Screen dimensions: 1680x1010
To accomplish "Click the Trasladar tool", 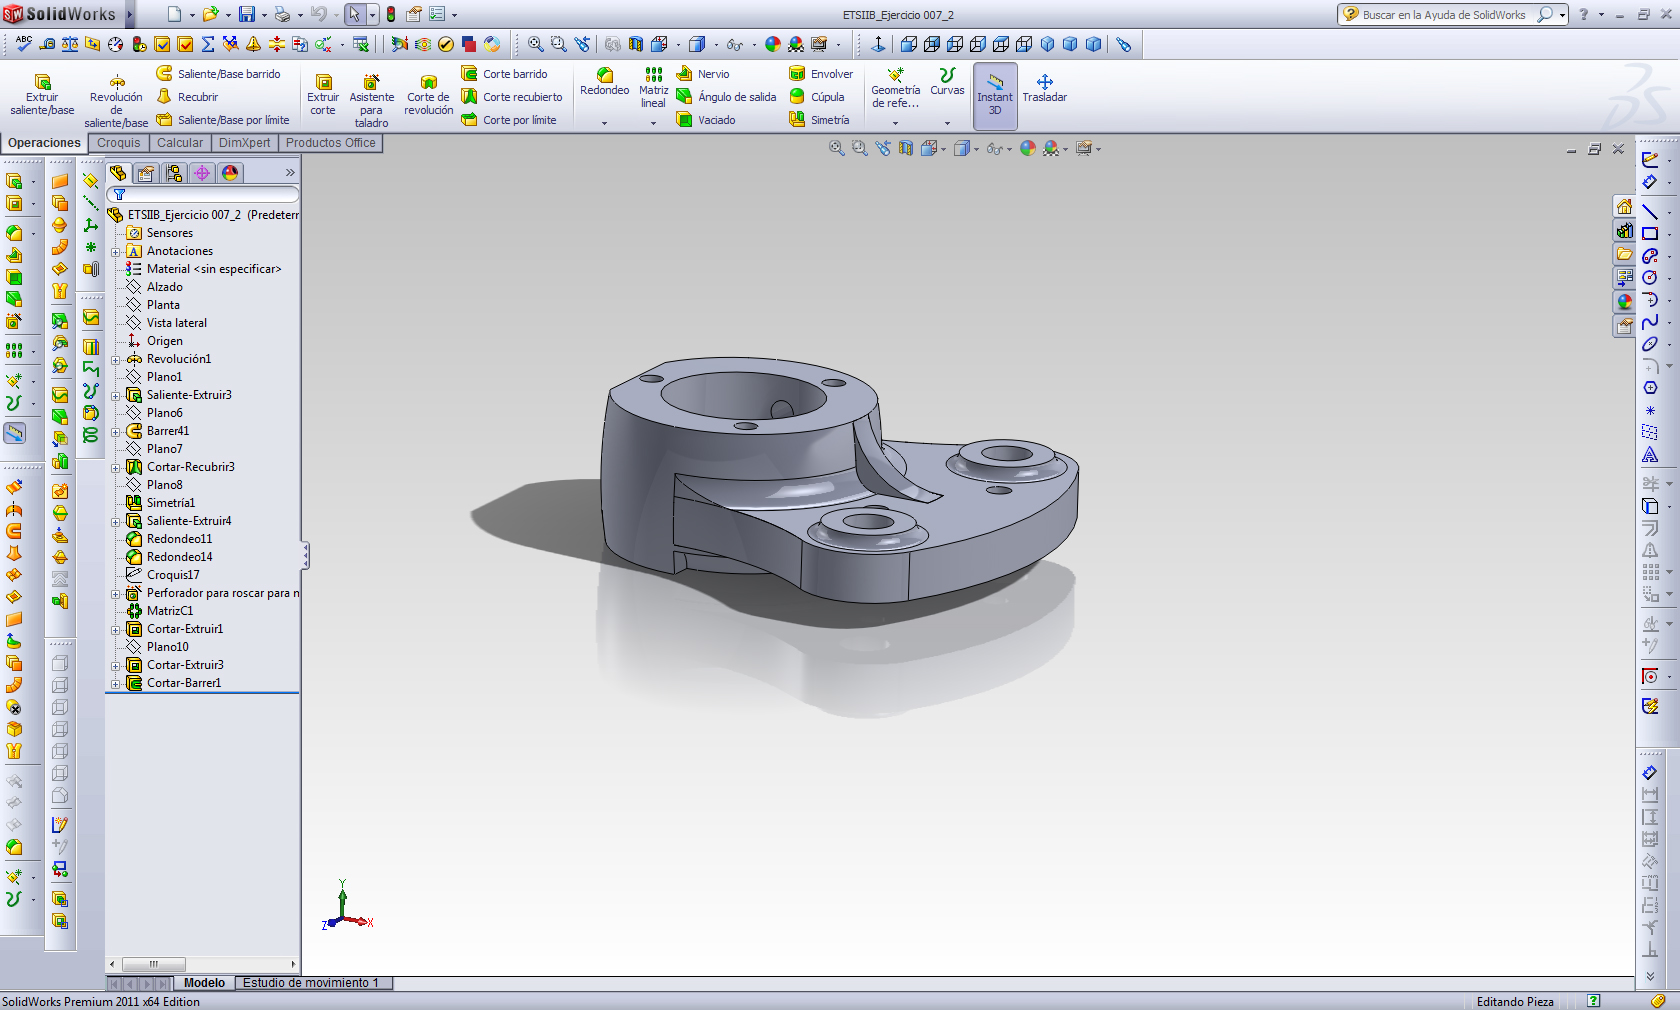I will point(1044,88).
